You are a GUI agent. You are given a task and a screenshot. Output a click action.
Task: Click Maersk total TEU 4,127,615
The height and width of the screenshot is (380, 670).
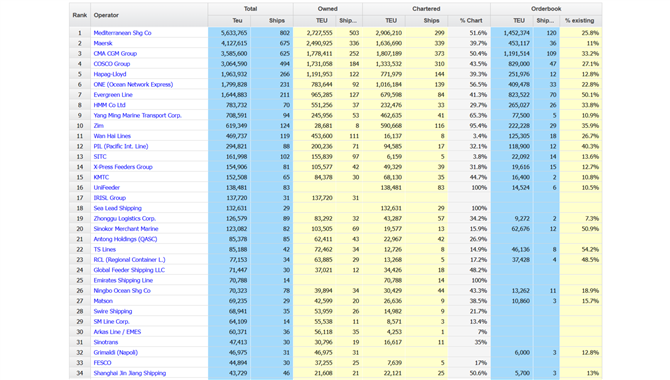[234, 43]
